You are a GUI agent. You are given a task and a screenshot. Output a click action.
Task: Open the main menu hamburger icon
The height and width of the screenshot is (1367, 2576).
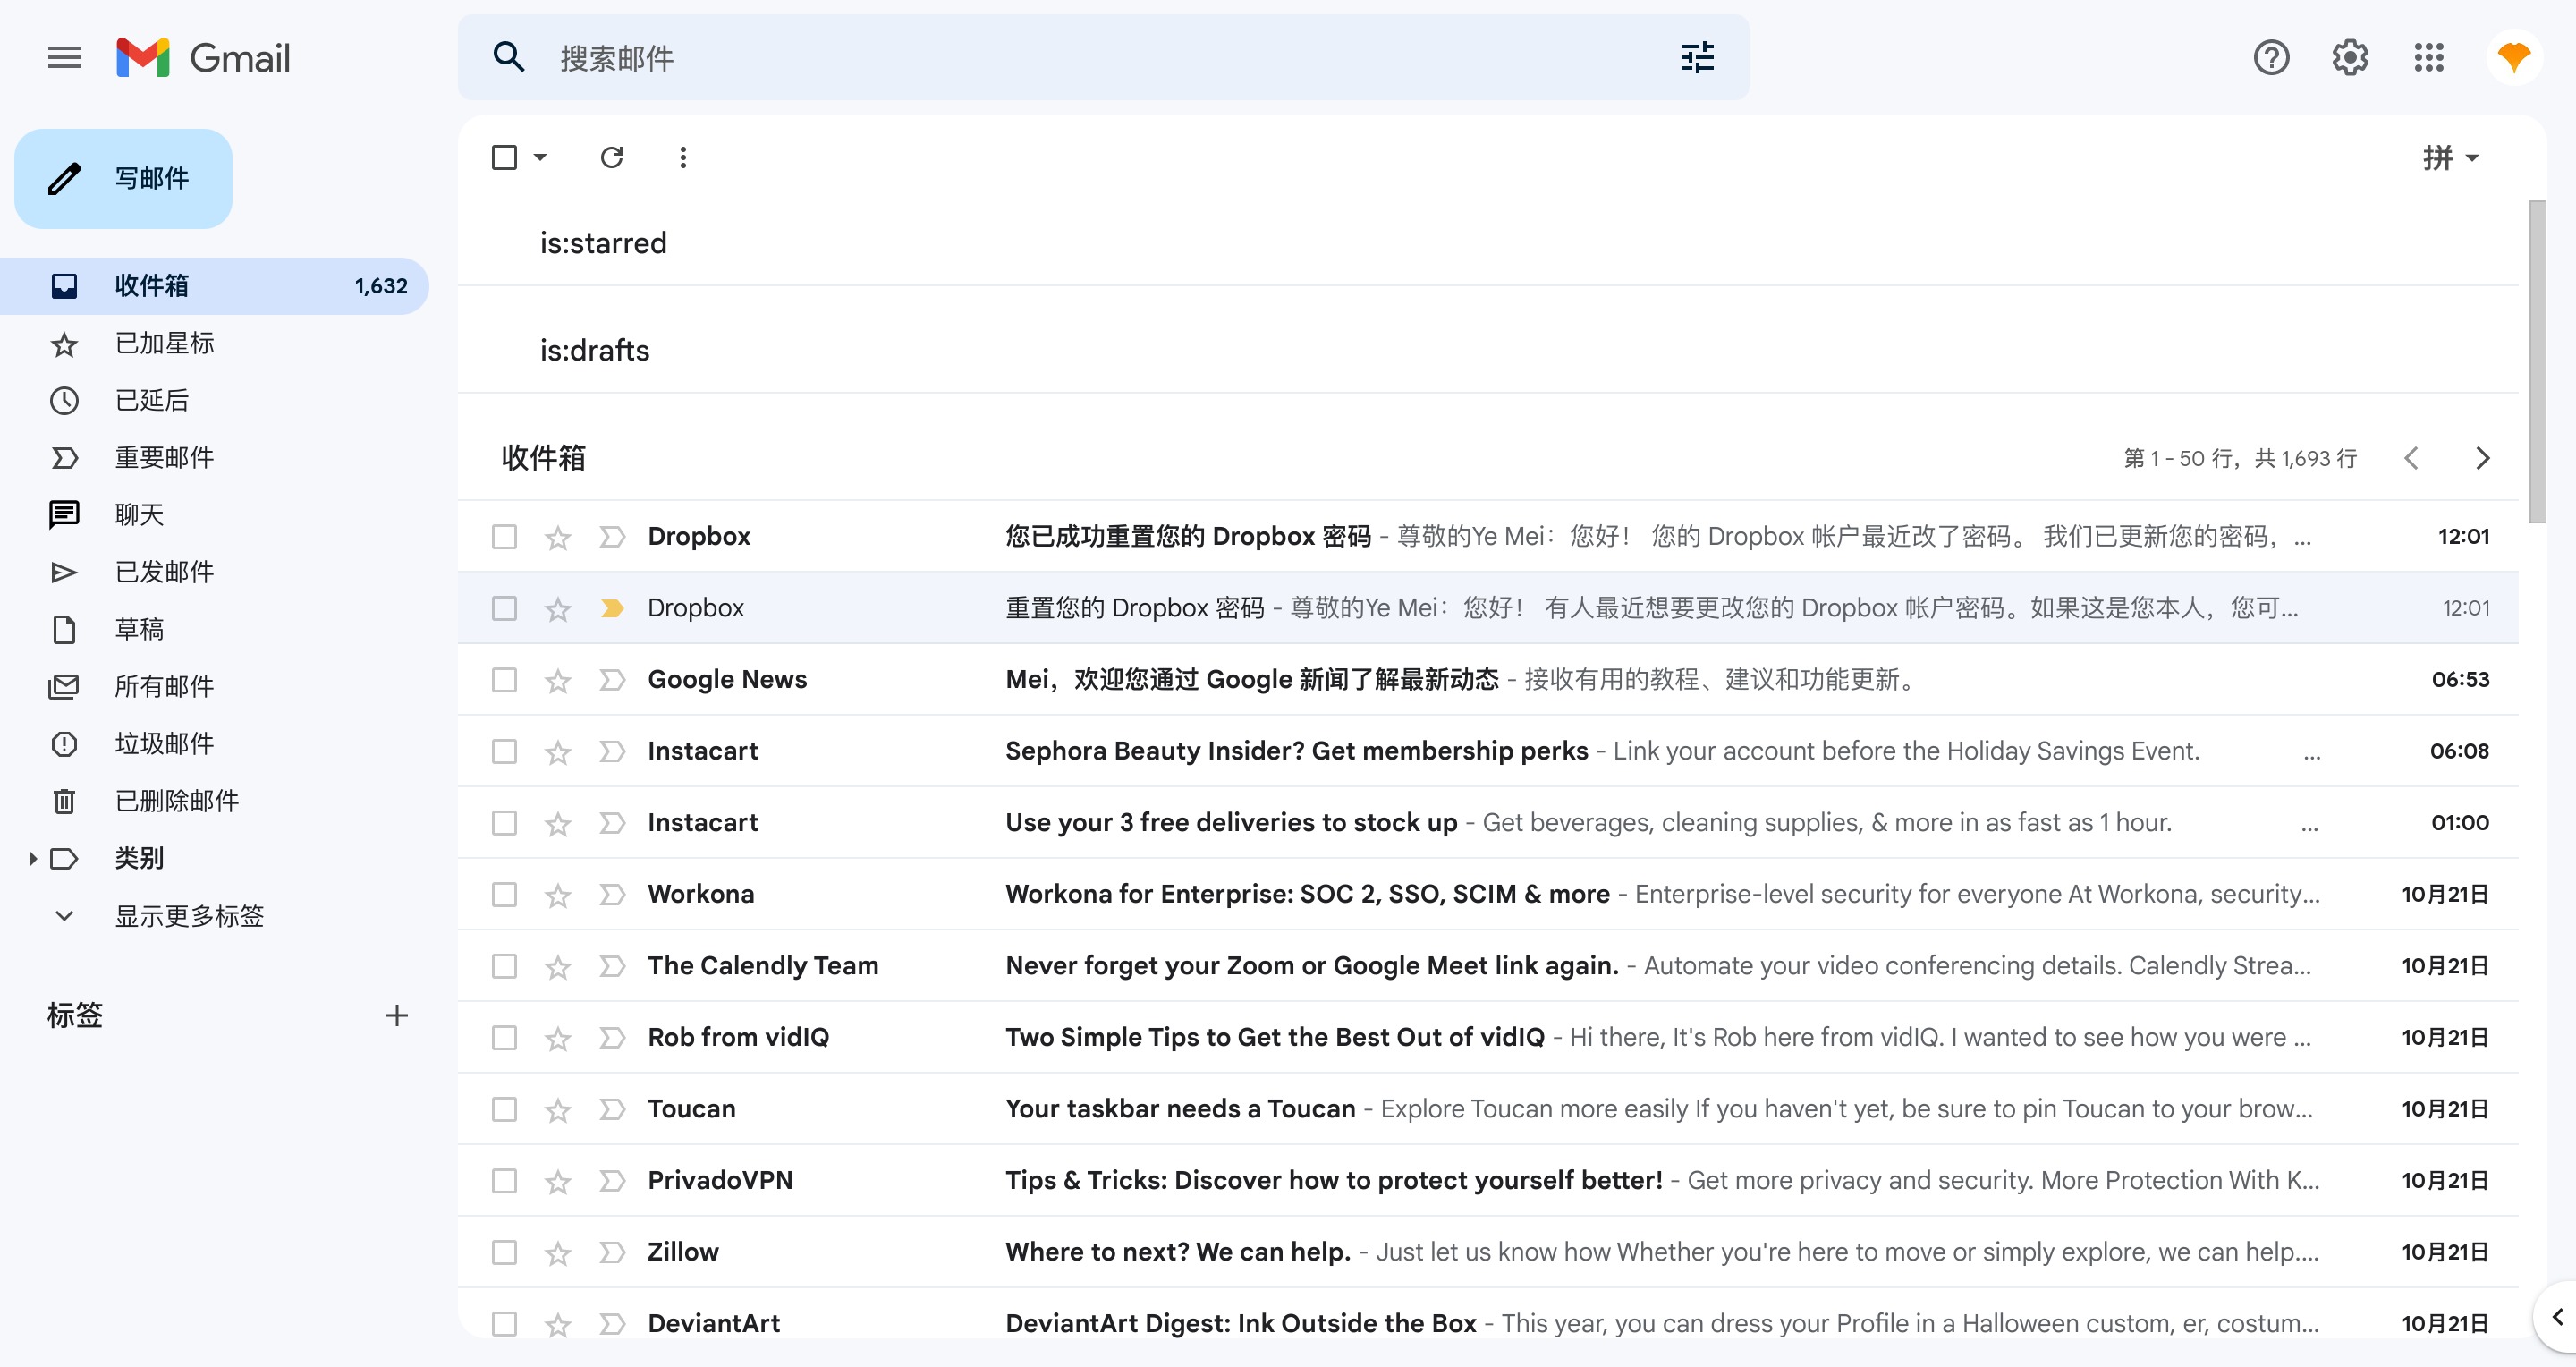[x=64, y=57]
